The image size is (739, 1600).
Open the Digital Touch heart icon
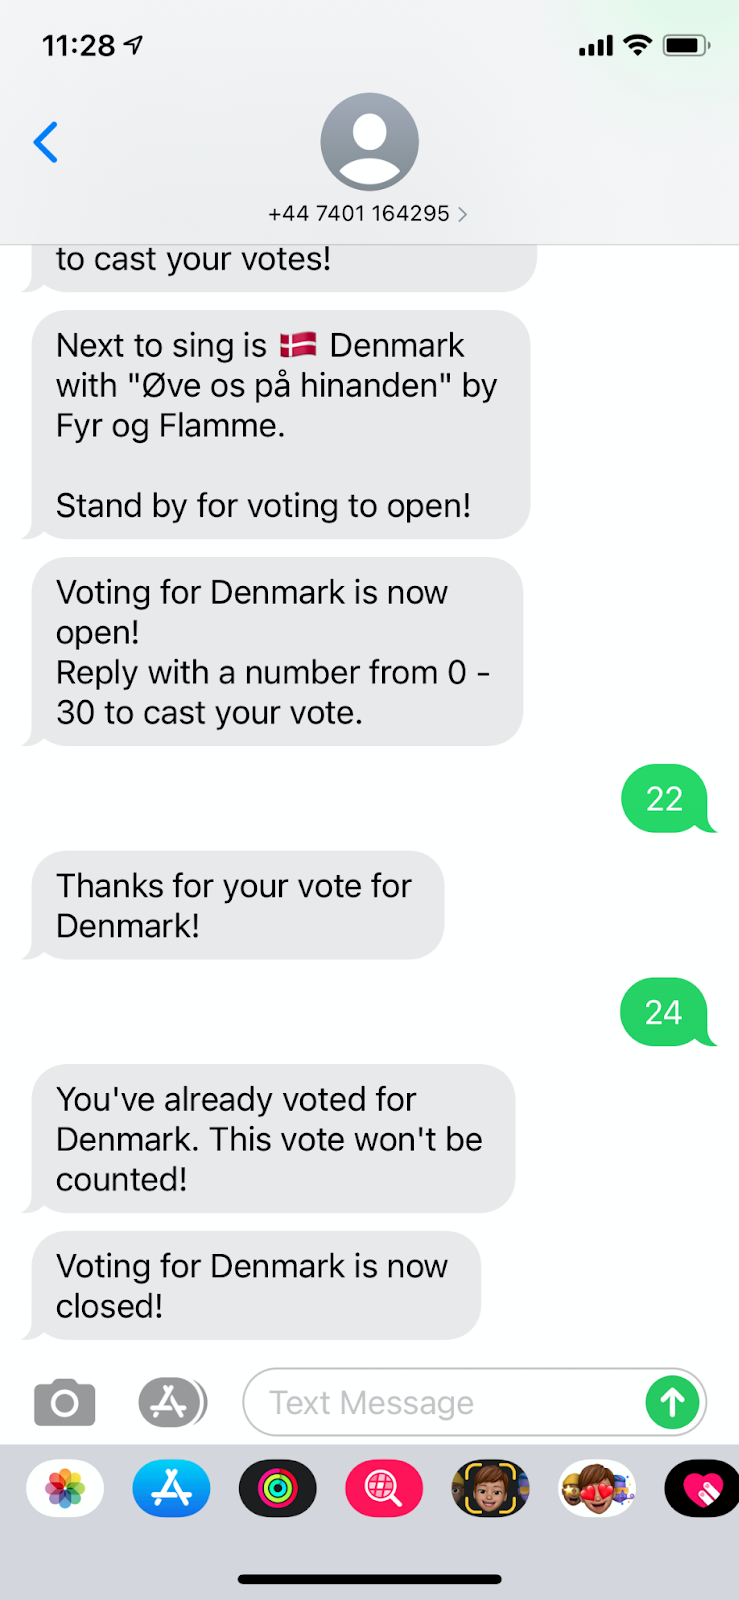point(702,1489)
